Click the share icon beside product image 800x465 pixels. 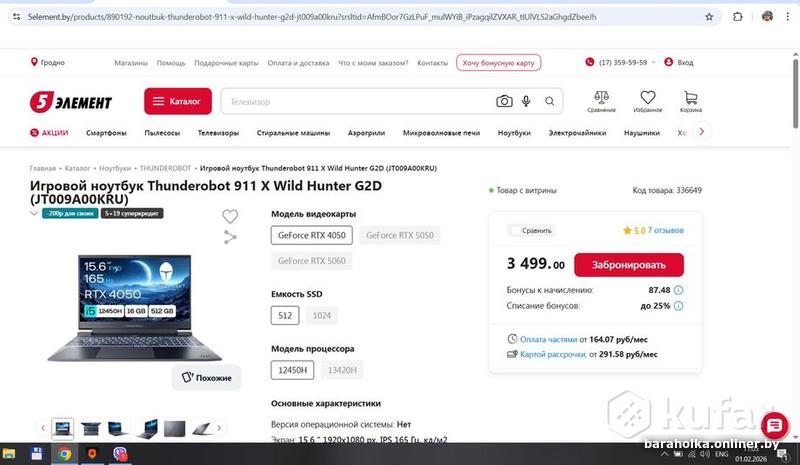pos(230,237)
